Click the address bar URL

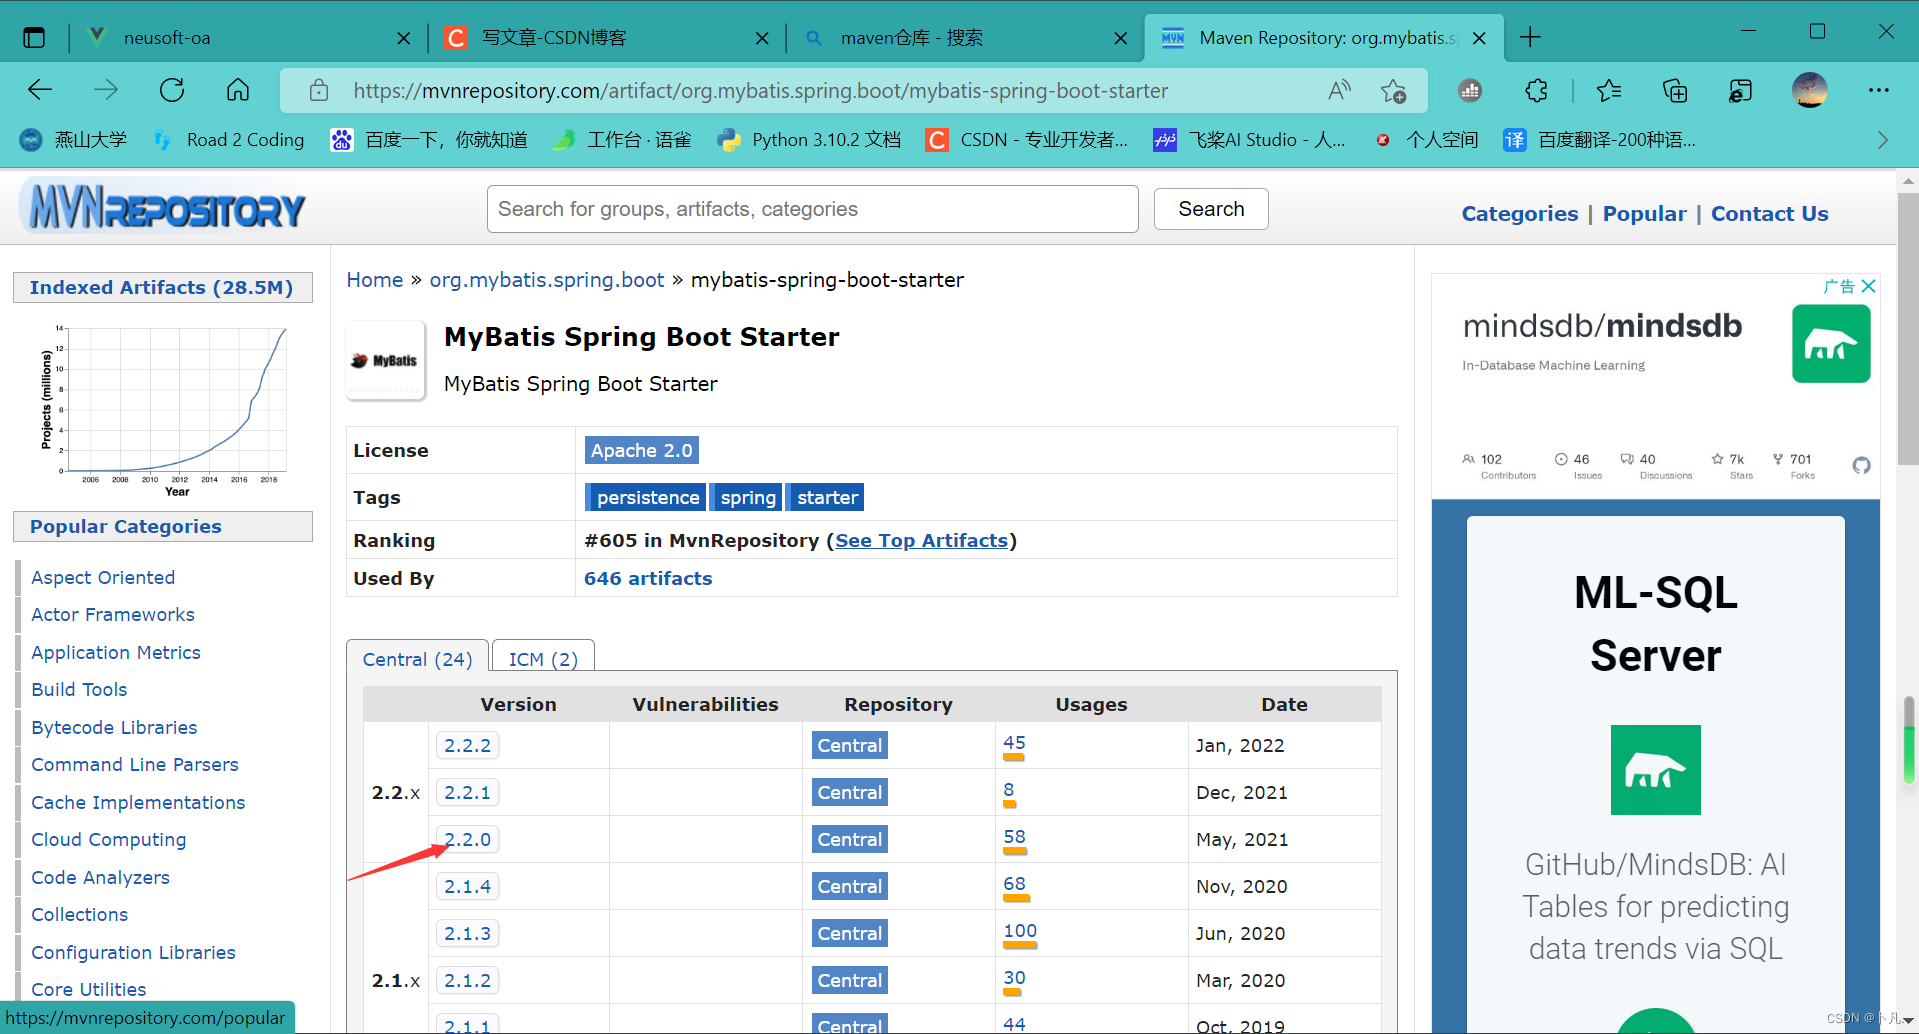pos(760,91)
